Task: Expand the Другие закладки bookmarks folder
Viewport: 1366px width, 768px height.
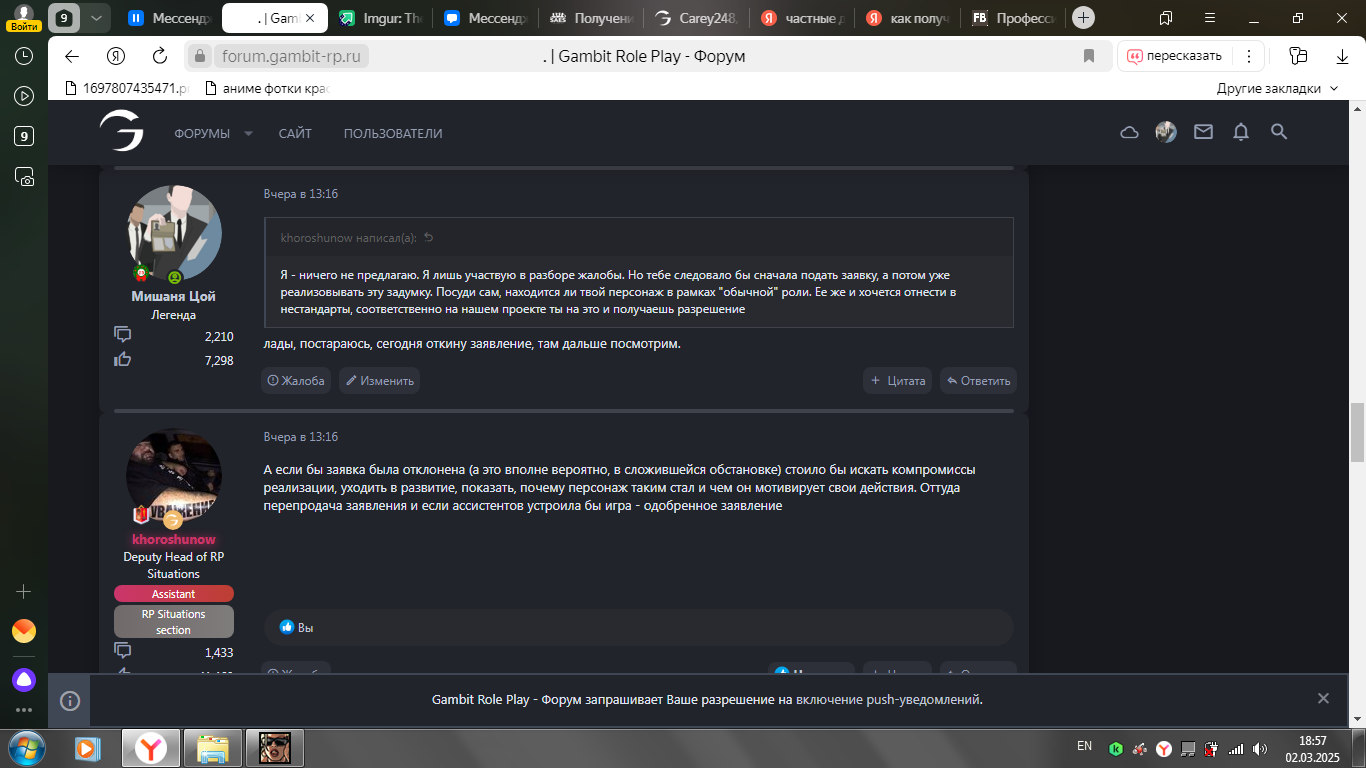Action: click(1276, 88)
